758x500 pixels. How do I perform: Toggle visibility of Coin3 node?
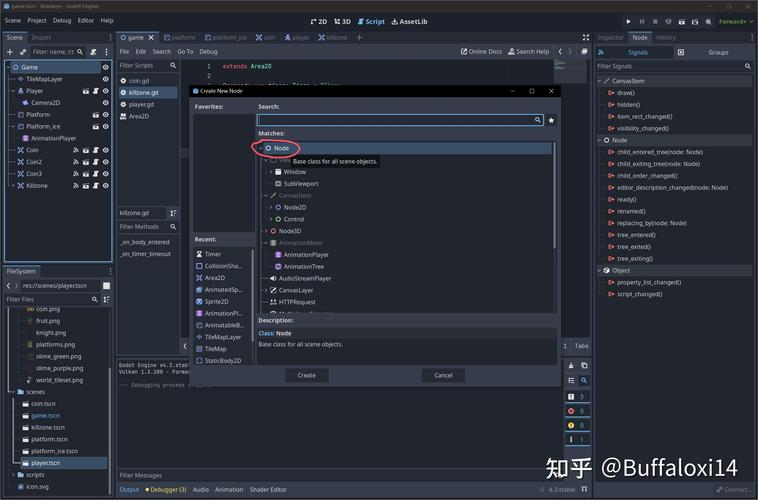click(105, 174)
